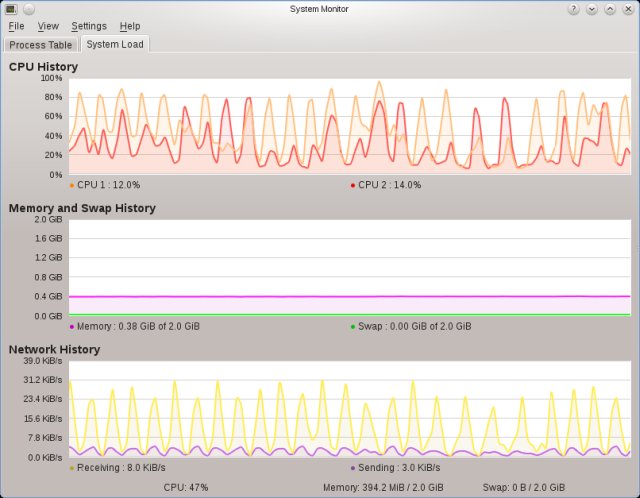Click inside the CPU History graph

point(349,126)
